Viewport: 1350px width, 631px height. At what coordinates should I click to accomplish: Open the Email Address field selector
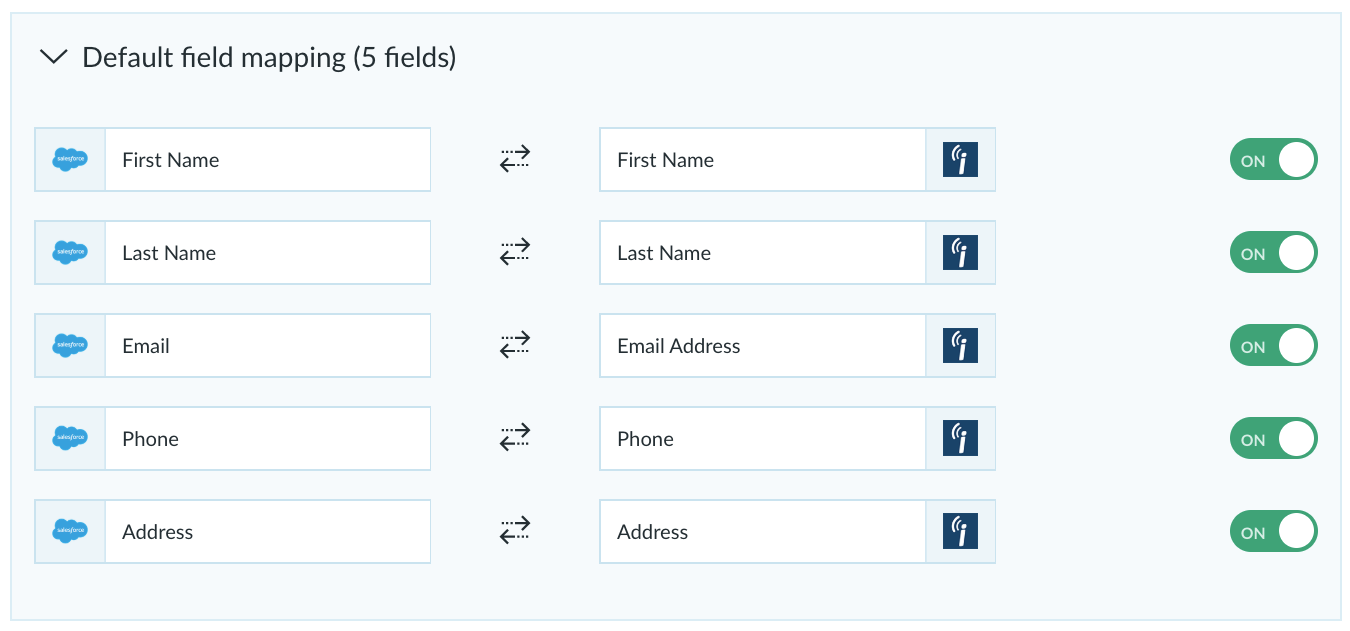[762, 346]
